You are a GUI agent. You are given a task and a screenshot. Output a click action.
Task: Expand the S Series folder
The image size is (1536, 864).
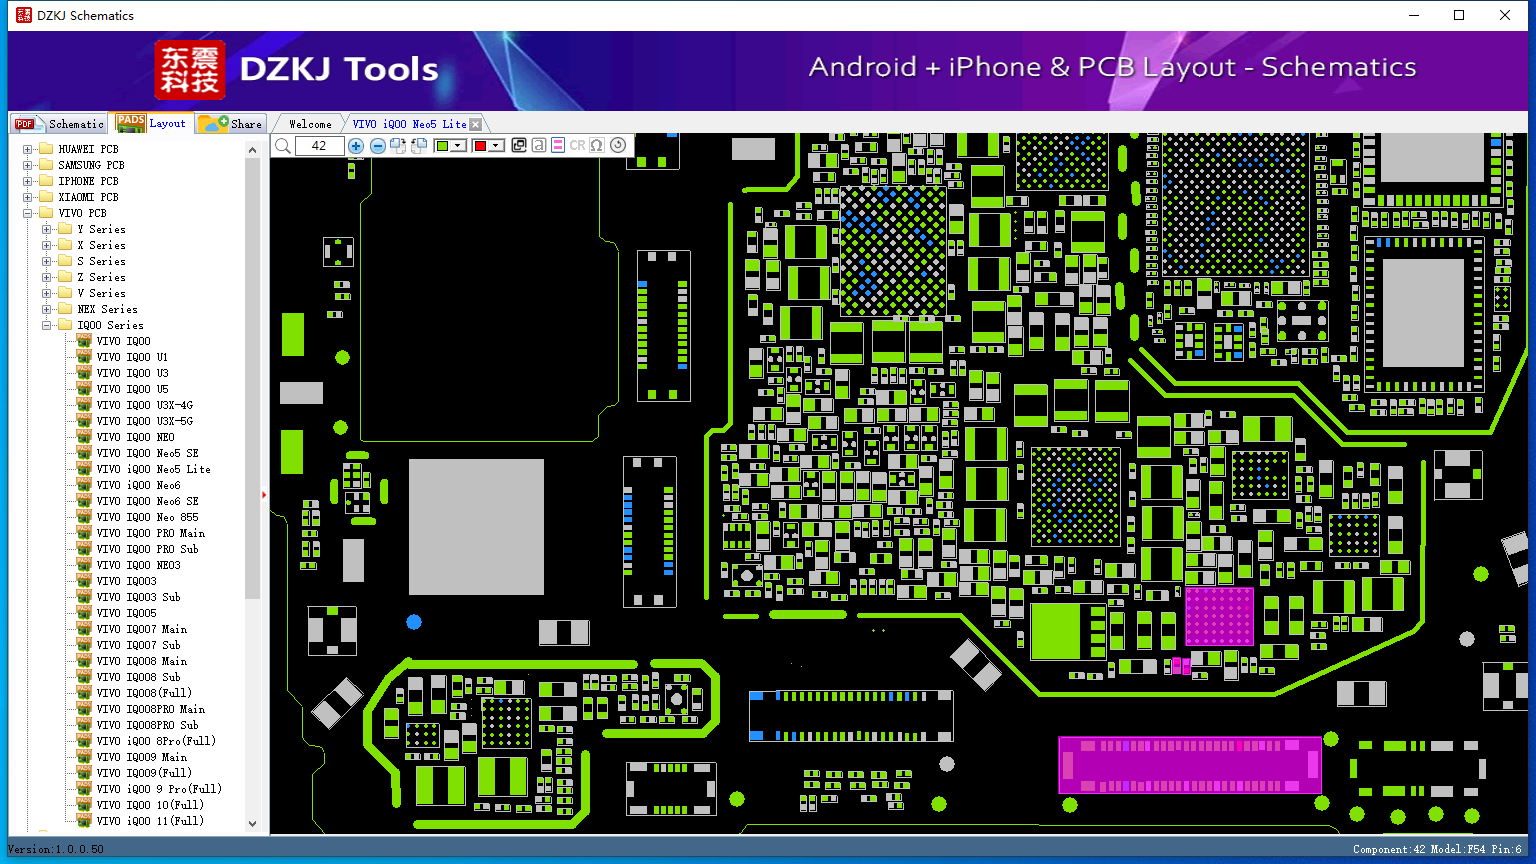pyautogui.click(x=47, y=261)
